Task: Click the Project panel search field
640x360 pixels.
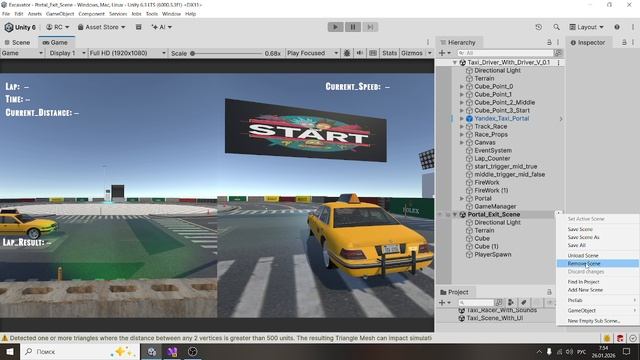Action: click(476, 302)
